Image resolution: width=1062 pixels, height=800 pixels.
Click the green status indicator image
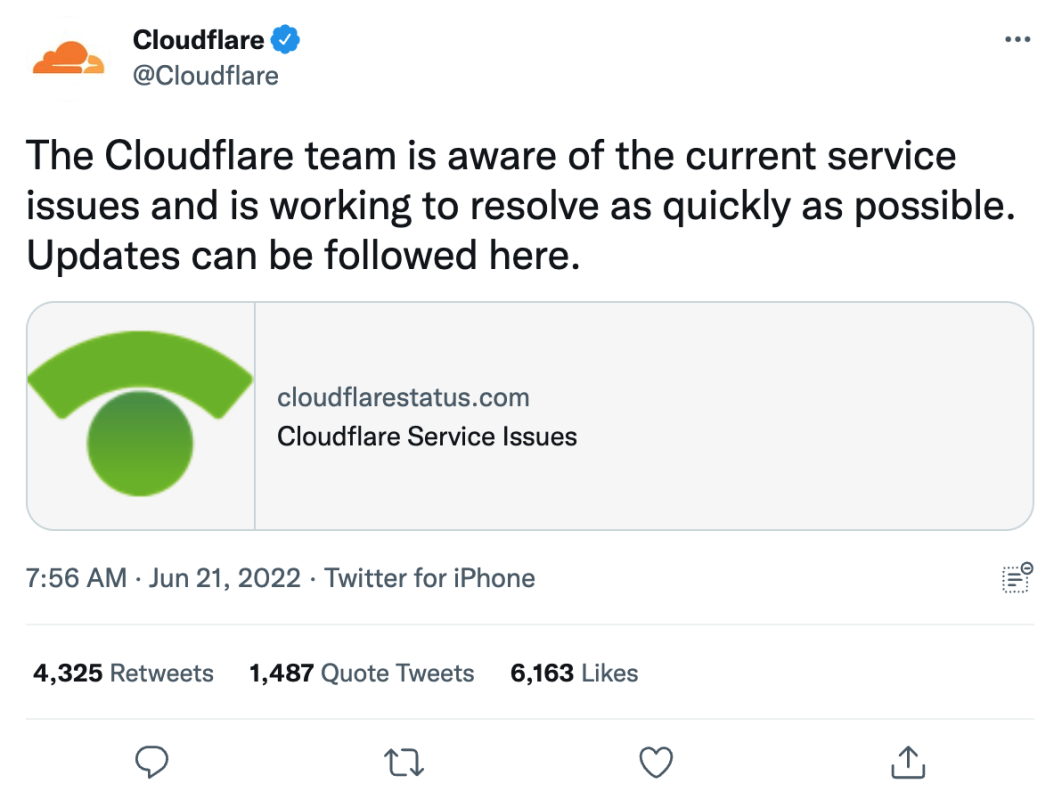pos(140,414)
